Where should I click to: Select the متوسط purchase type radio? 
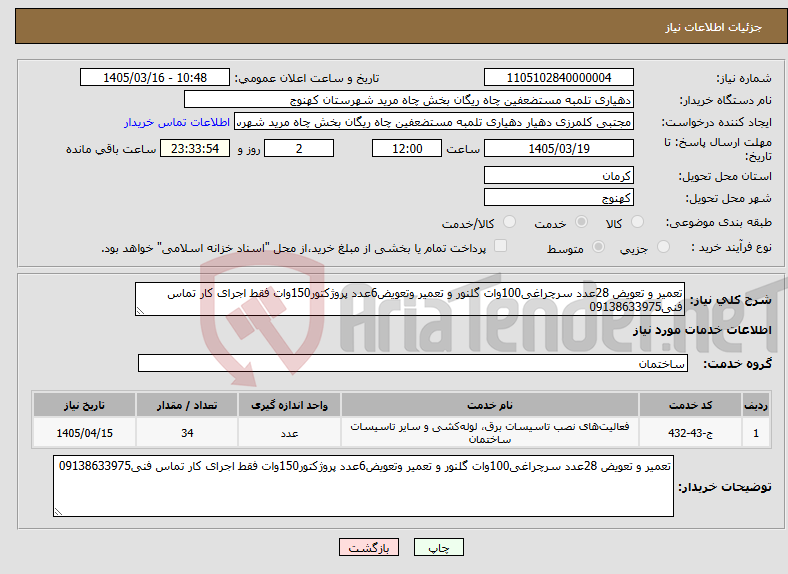pyautogui.click(x=599, y=246)
